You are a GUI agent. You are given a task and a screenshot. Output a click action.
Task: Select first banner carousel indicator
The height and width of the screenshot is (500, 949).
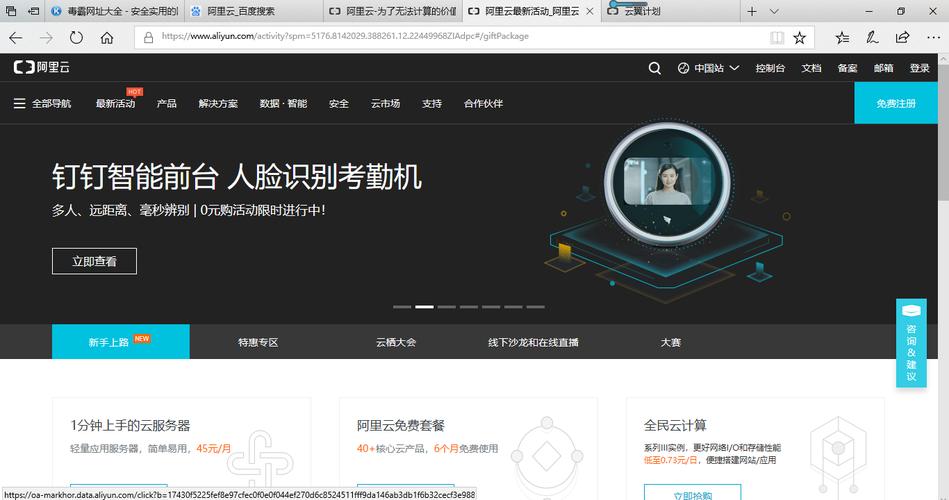402,307
